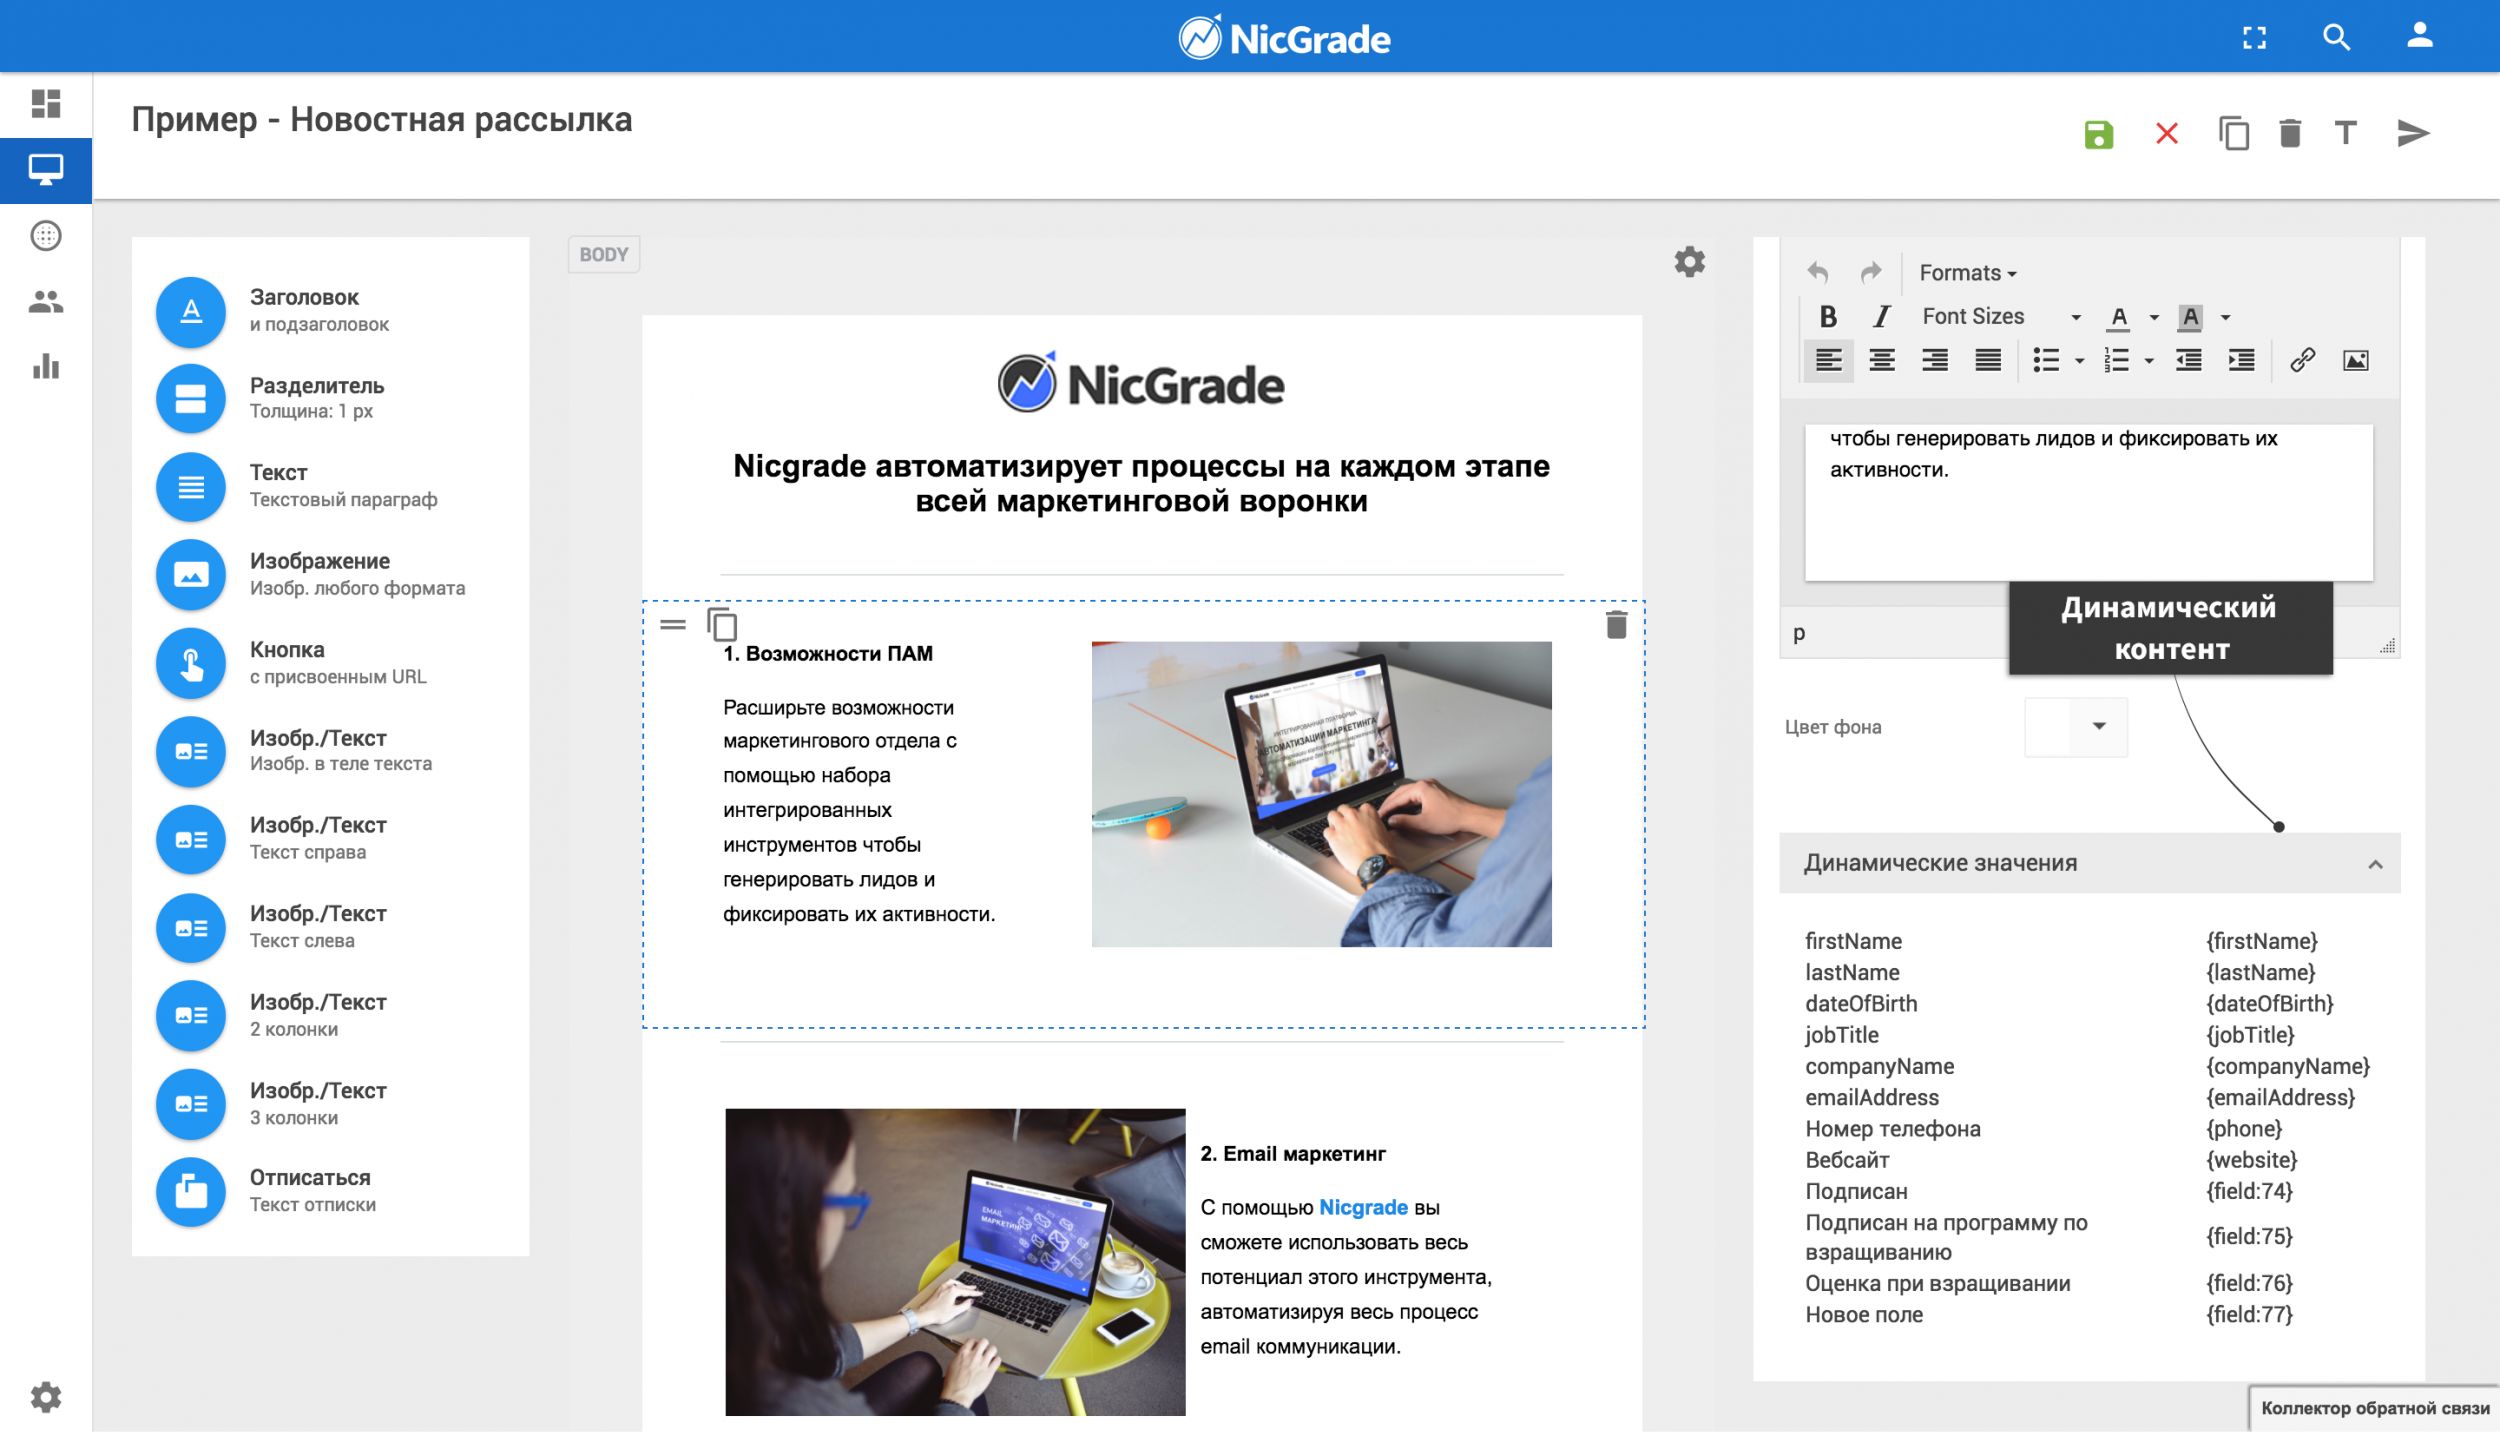Toggle bold formatting in editor
The height and width of the screenshot is (1436, 2500).
(1828, 317)
